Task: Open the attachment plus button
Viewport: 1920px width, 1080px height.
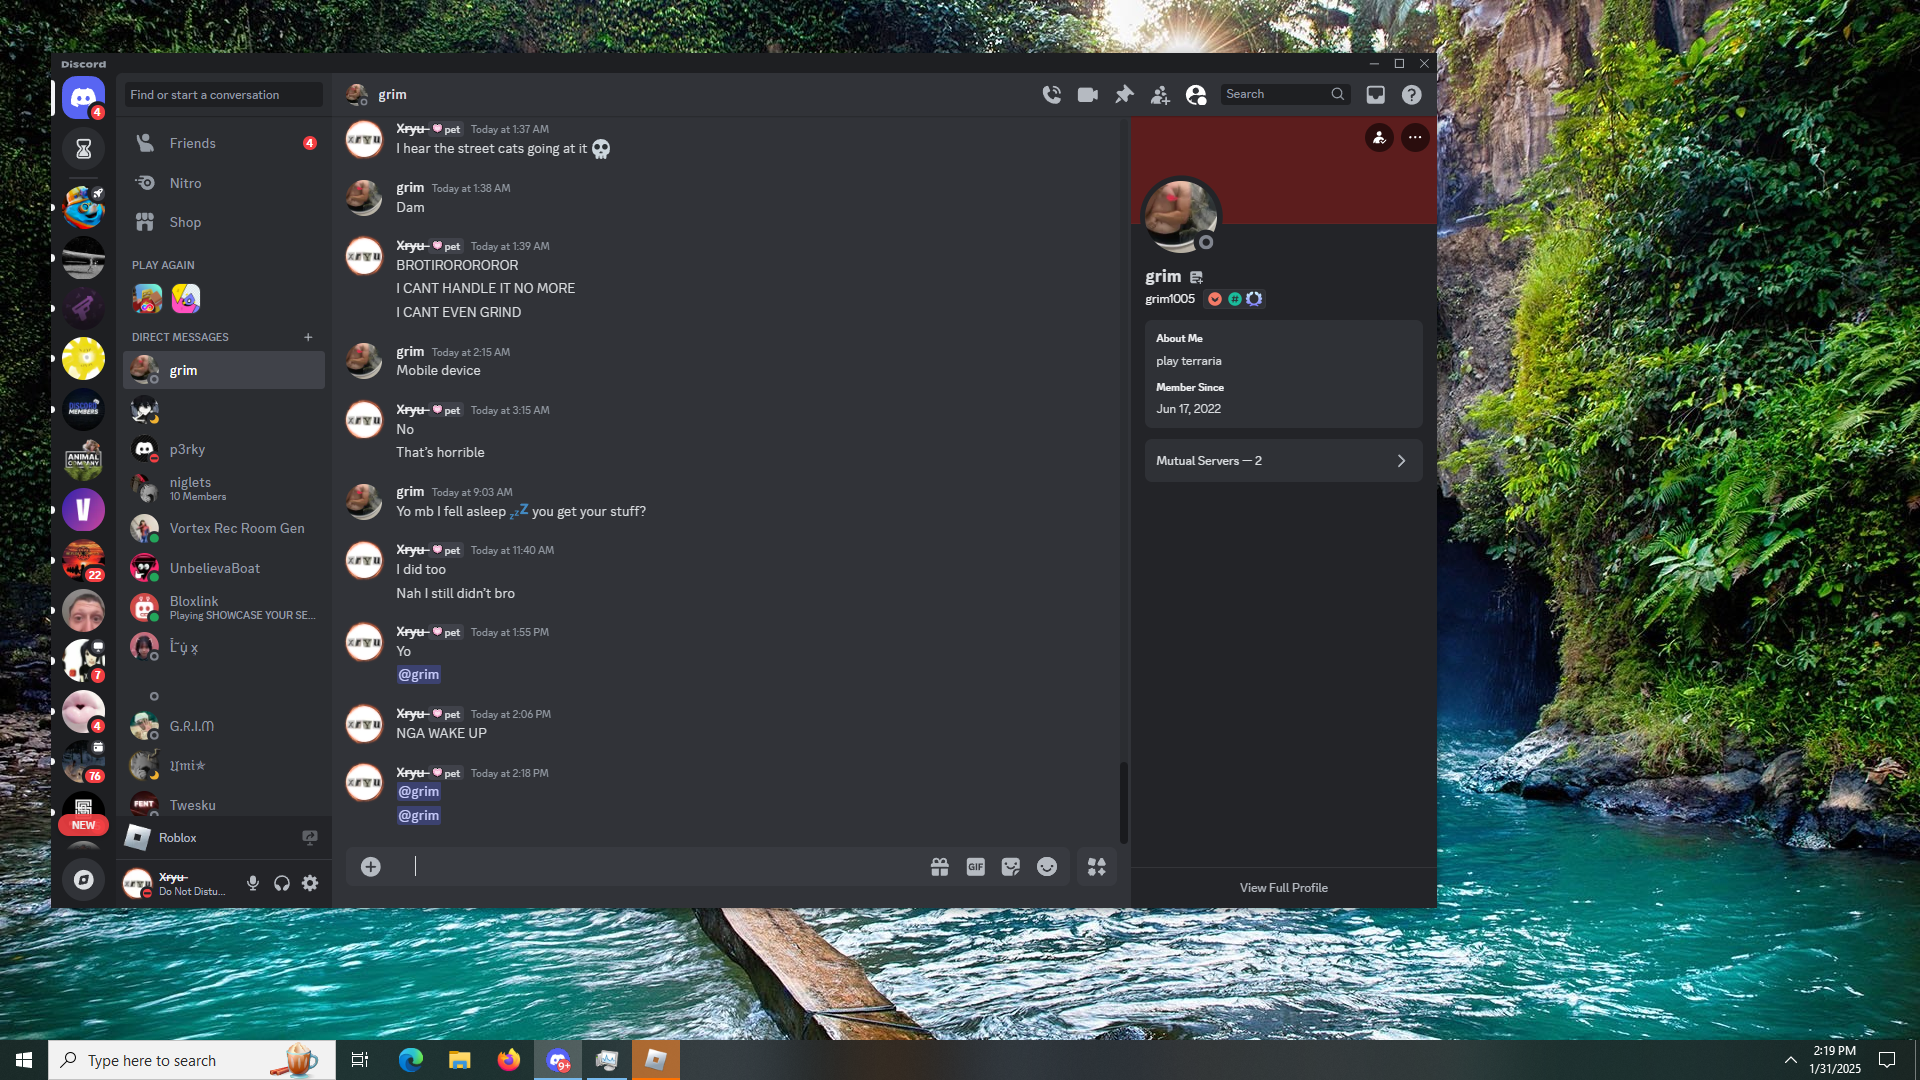Action: 371,866
